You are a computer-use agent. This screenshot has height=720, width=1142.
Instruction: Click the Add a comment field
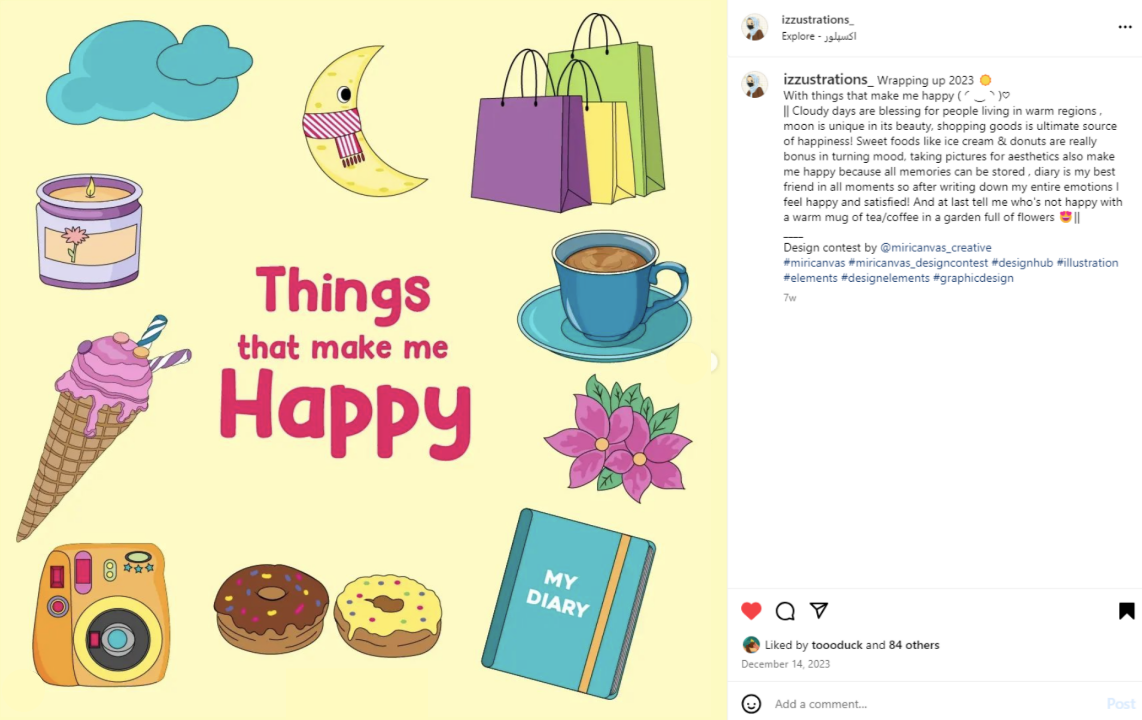930,704
